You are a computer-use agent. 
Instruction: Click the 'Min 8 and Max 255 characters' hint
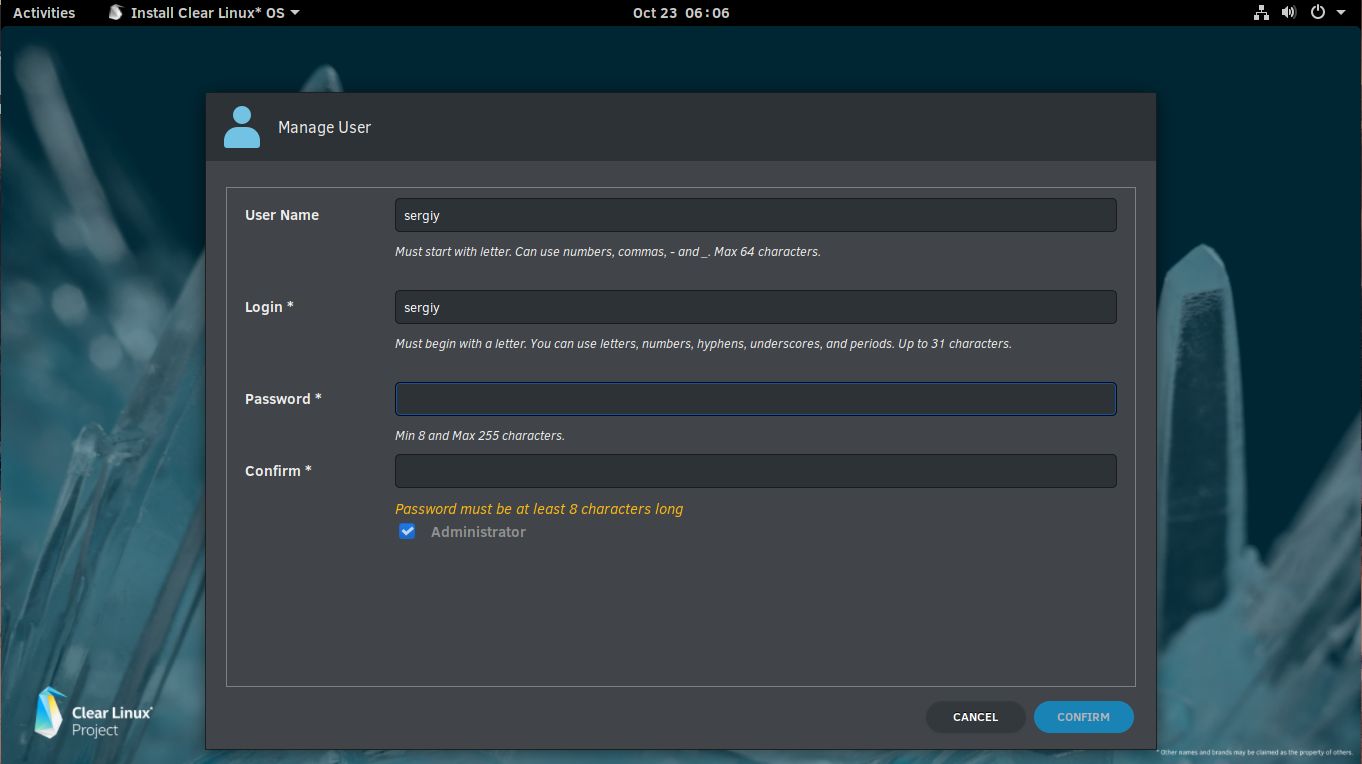tap(480, 436)
